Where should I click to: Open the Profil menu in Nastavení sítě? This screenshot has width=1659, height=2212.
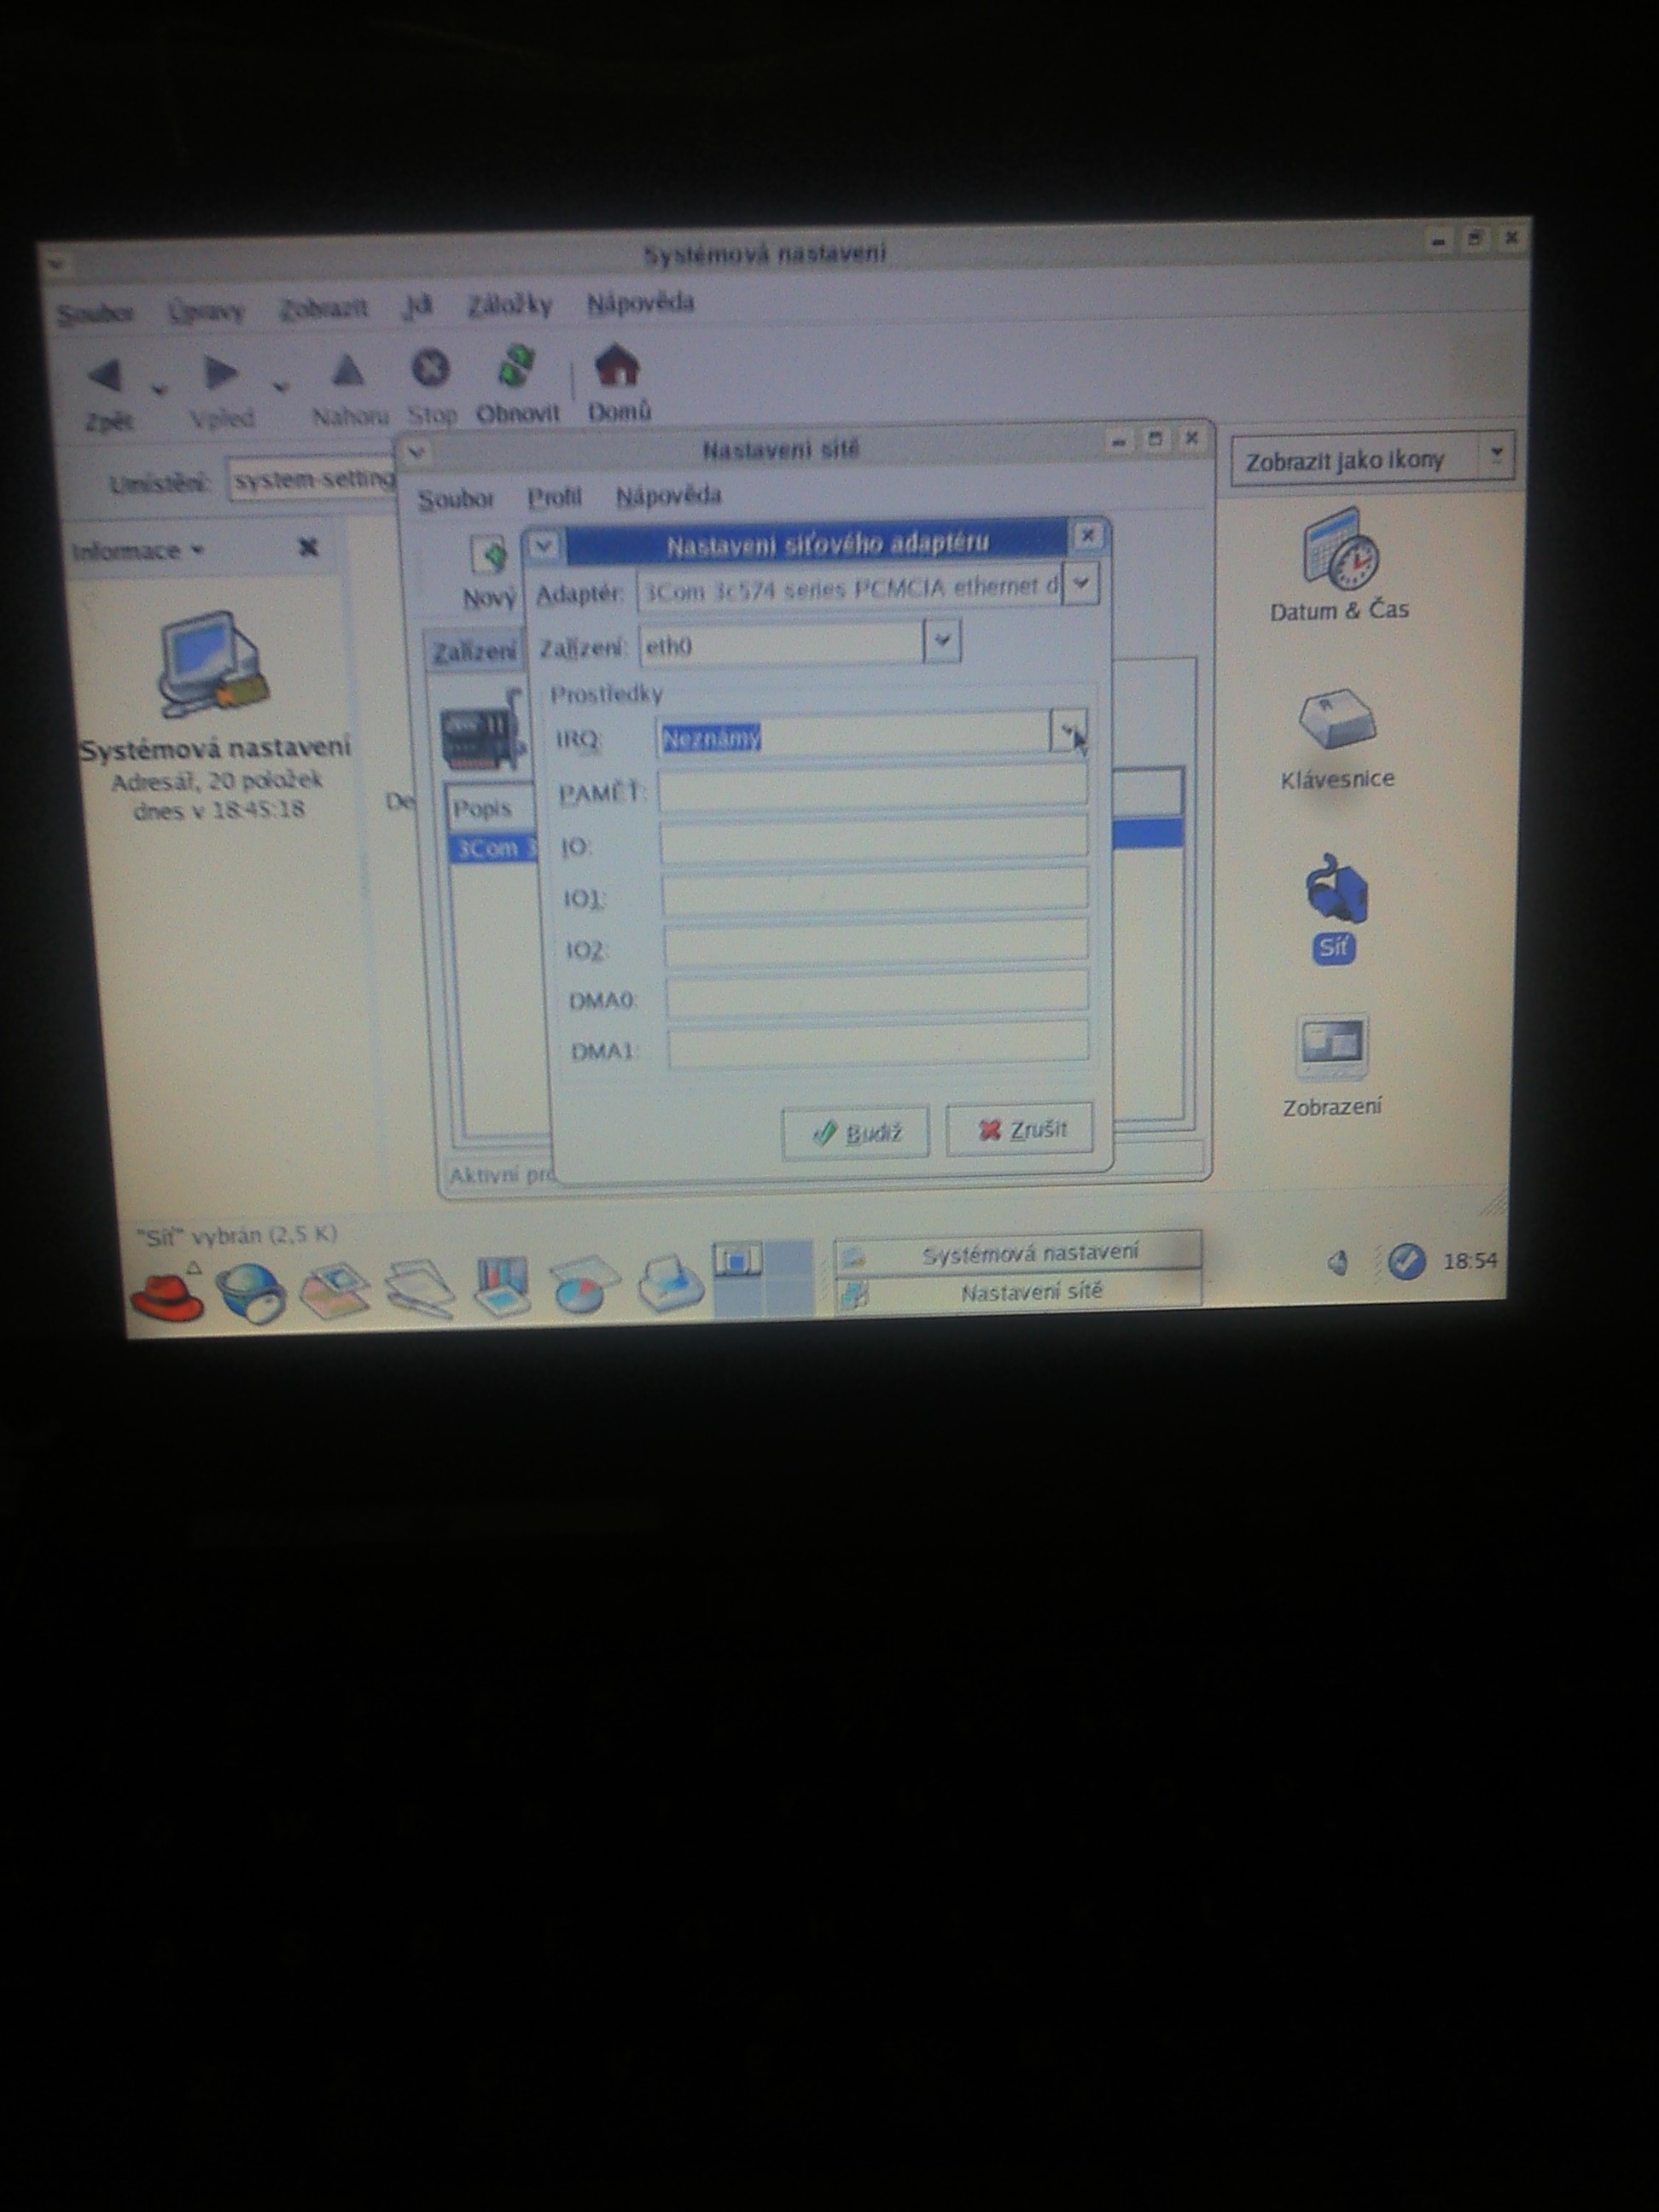pyautogui.click(x=554, y=497)
